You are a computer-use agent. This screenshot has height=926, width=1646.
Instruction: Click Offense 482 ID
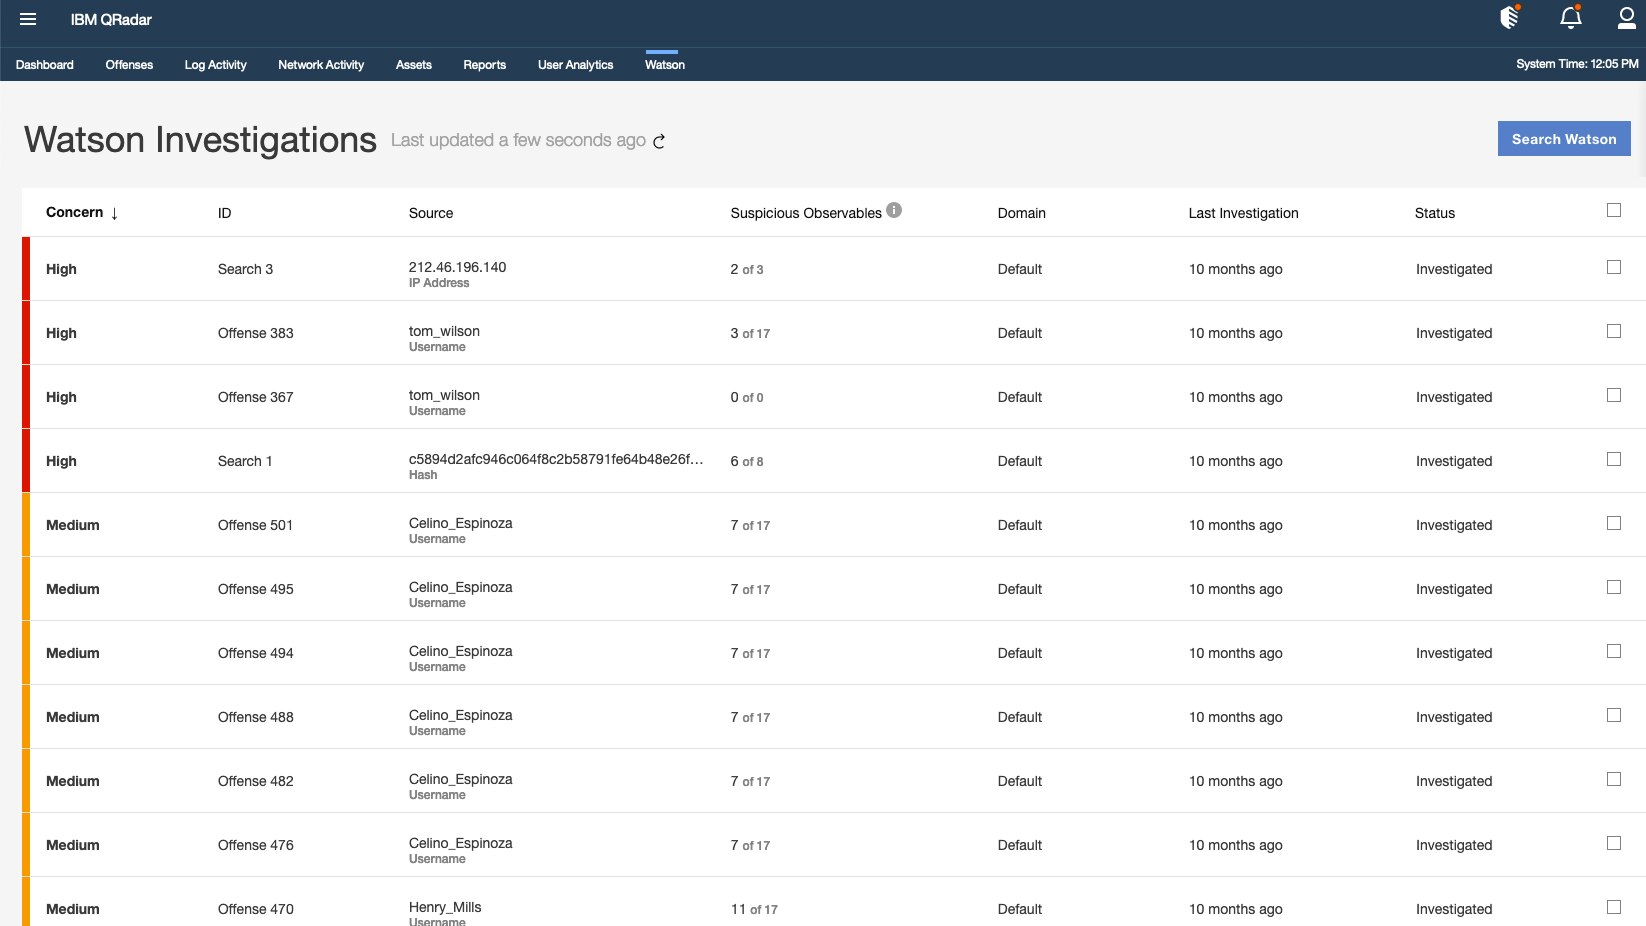click(255, 781)
